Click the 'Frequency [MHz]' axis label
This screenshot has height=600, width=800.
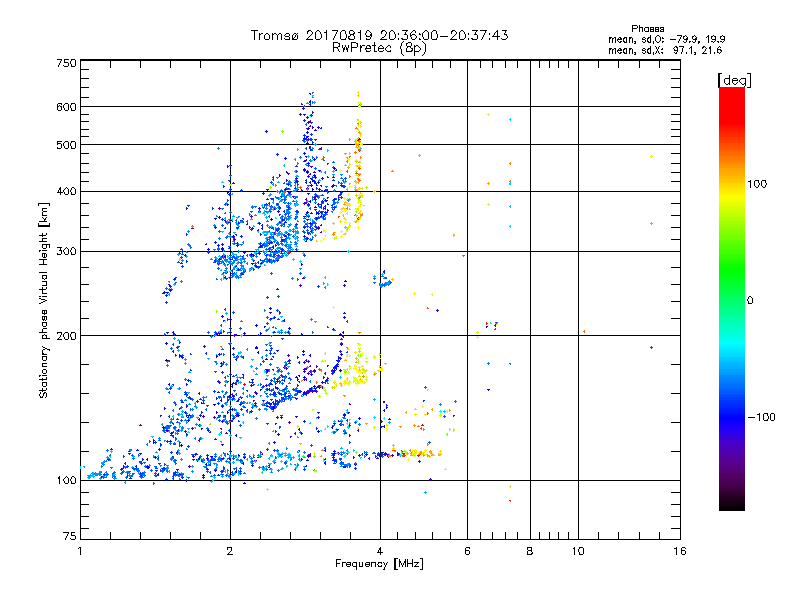379,564
